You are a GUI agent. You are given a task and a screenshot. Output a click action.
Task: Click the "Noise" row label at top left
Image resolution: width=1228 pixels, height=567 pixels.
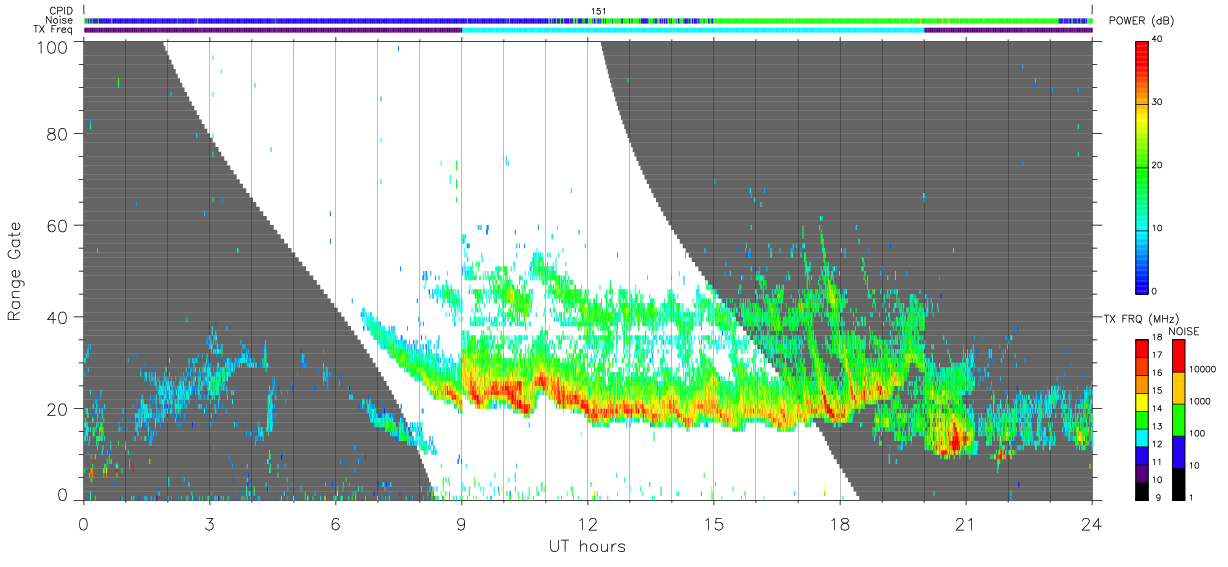[x=61, y=20]
